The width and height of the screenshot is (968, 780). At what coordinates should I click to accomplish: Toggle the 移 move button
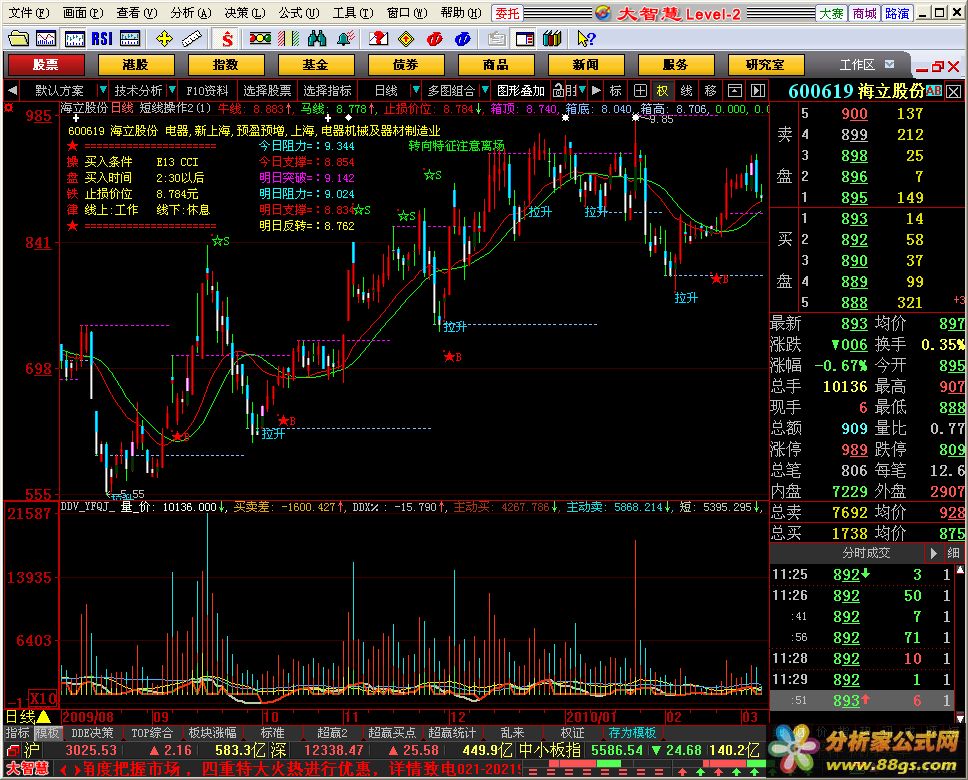point(711,91)
